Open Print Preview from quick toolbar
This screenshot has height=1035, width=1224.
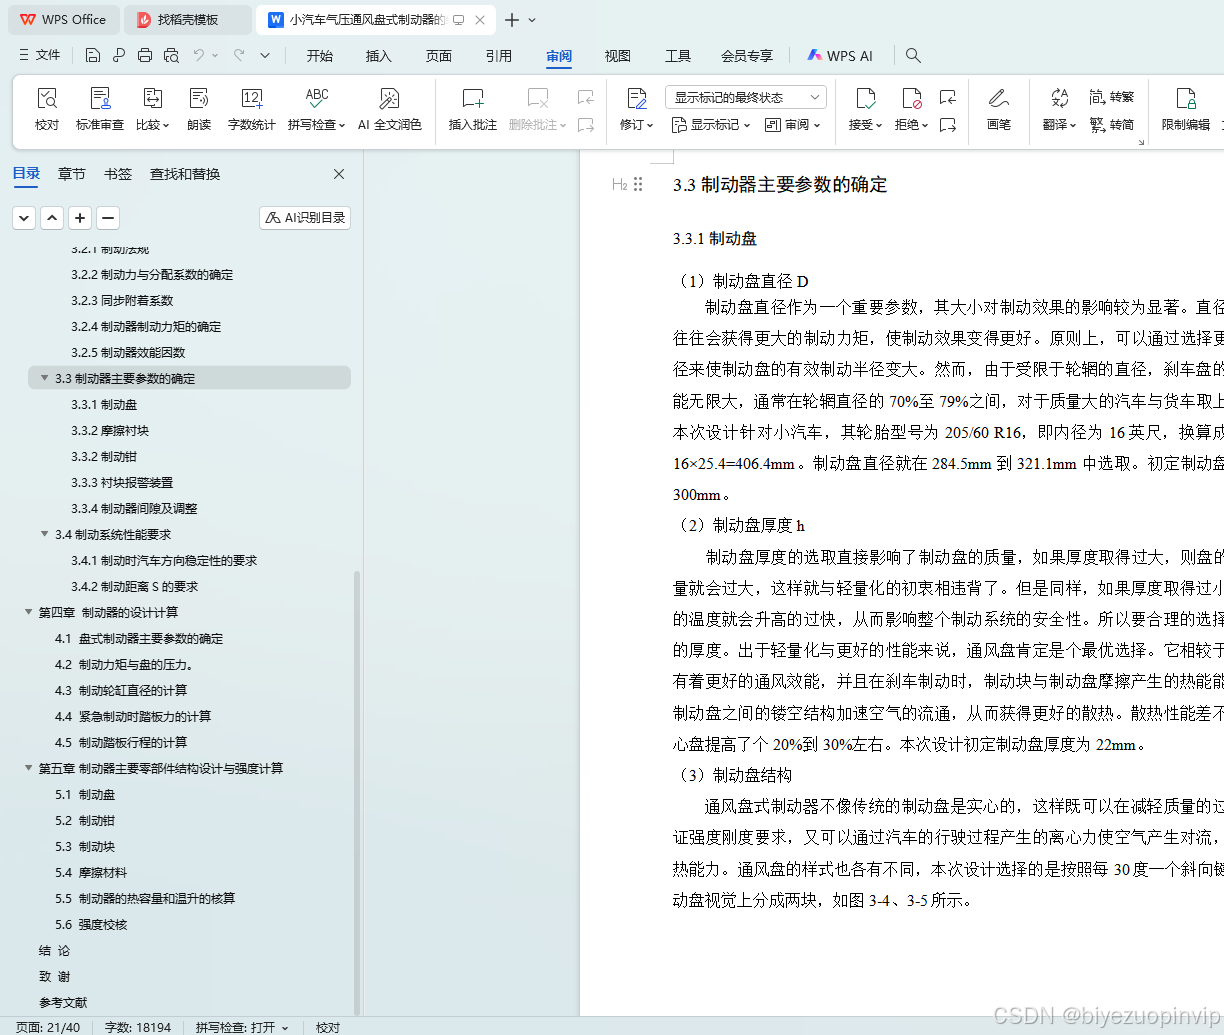[171, 55]
